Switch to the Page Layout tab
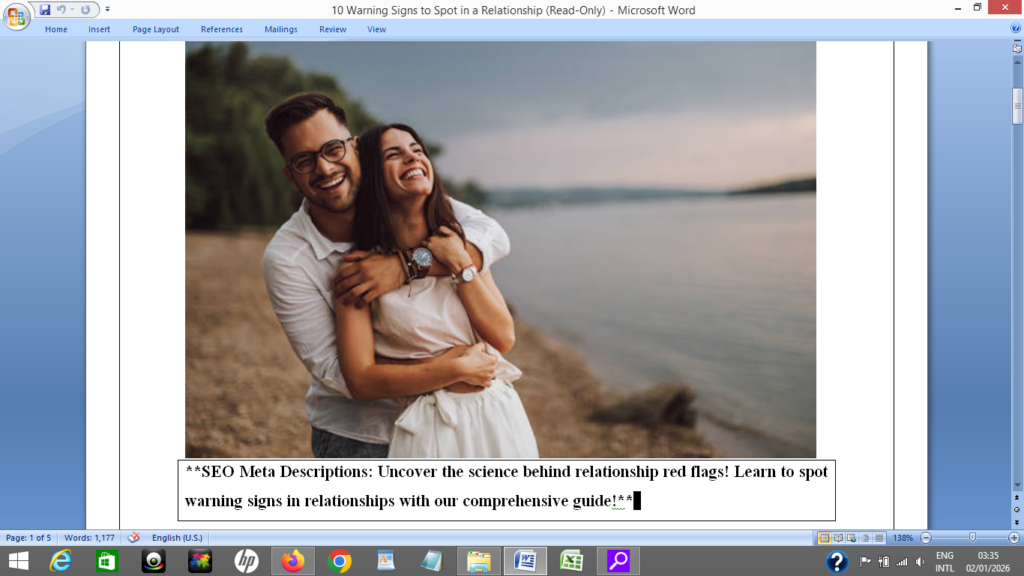Screen dimensions: 1024x576 click(x=156, y=29)
